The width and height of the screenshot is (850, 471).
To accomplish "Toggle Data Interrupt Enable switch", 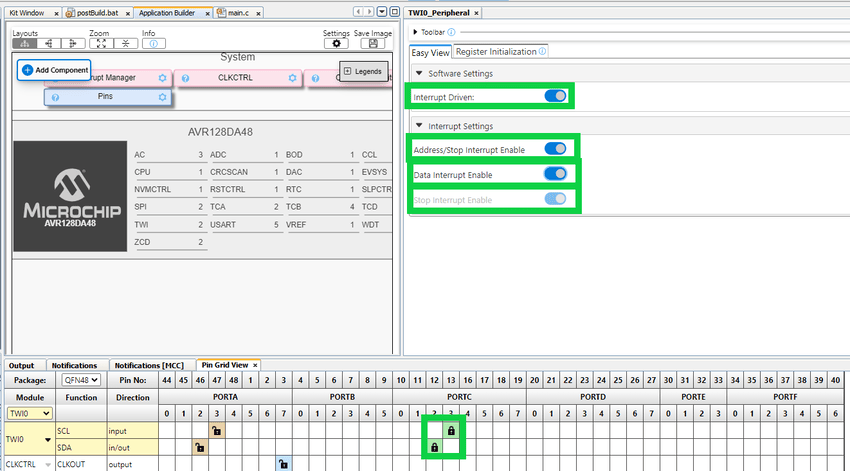I will [555, 174].
